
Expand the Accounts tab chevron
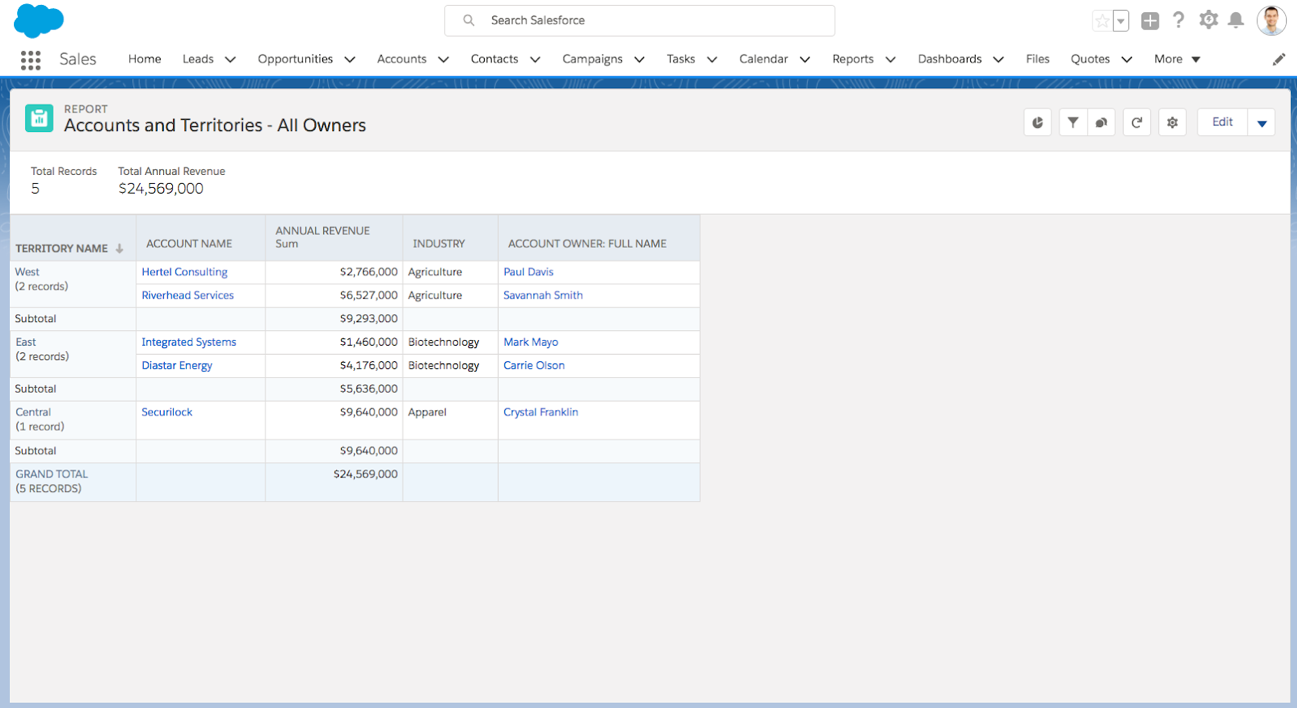click(x=443, y=60)
